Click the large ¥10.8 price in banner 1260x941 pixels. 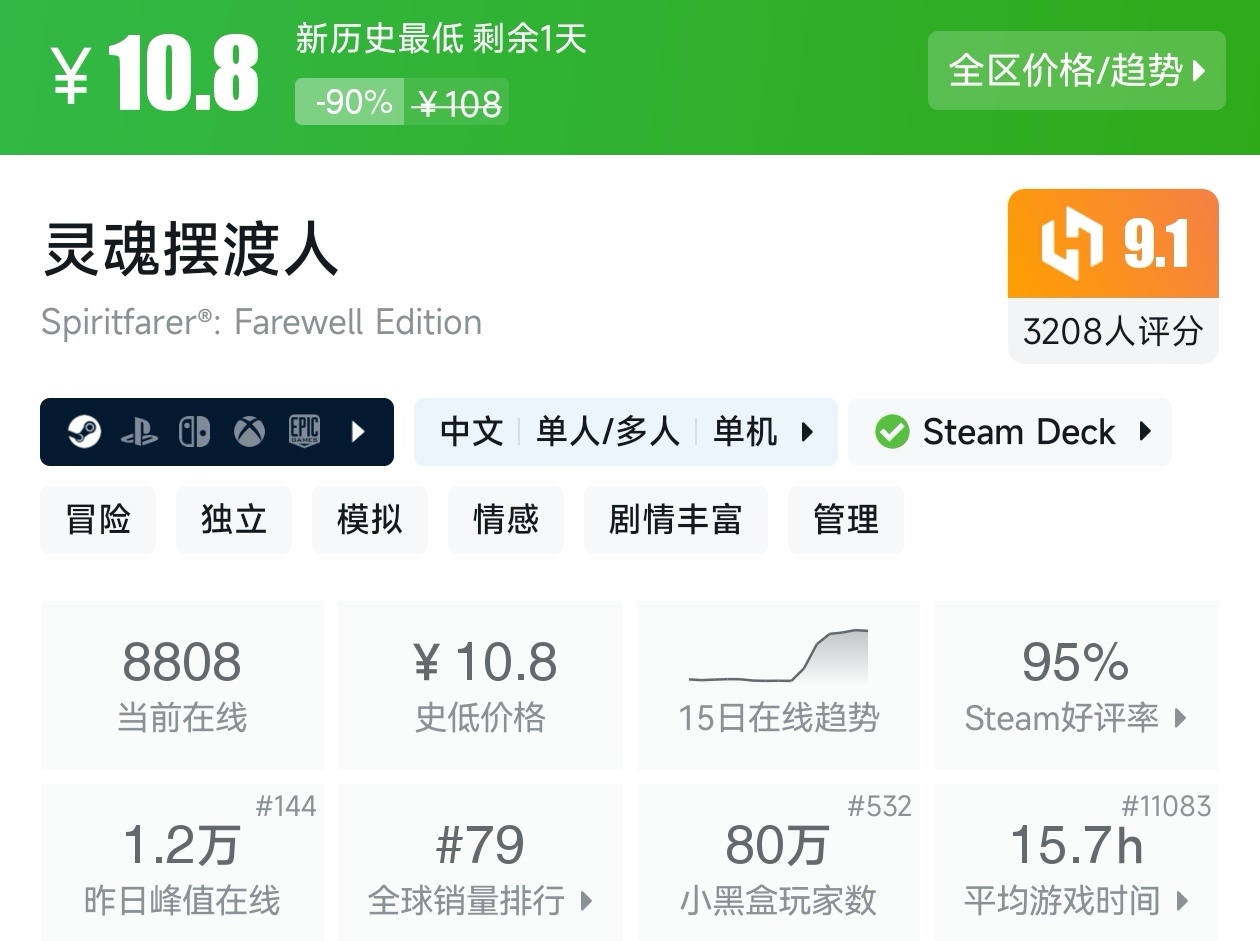155,74
